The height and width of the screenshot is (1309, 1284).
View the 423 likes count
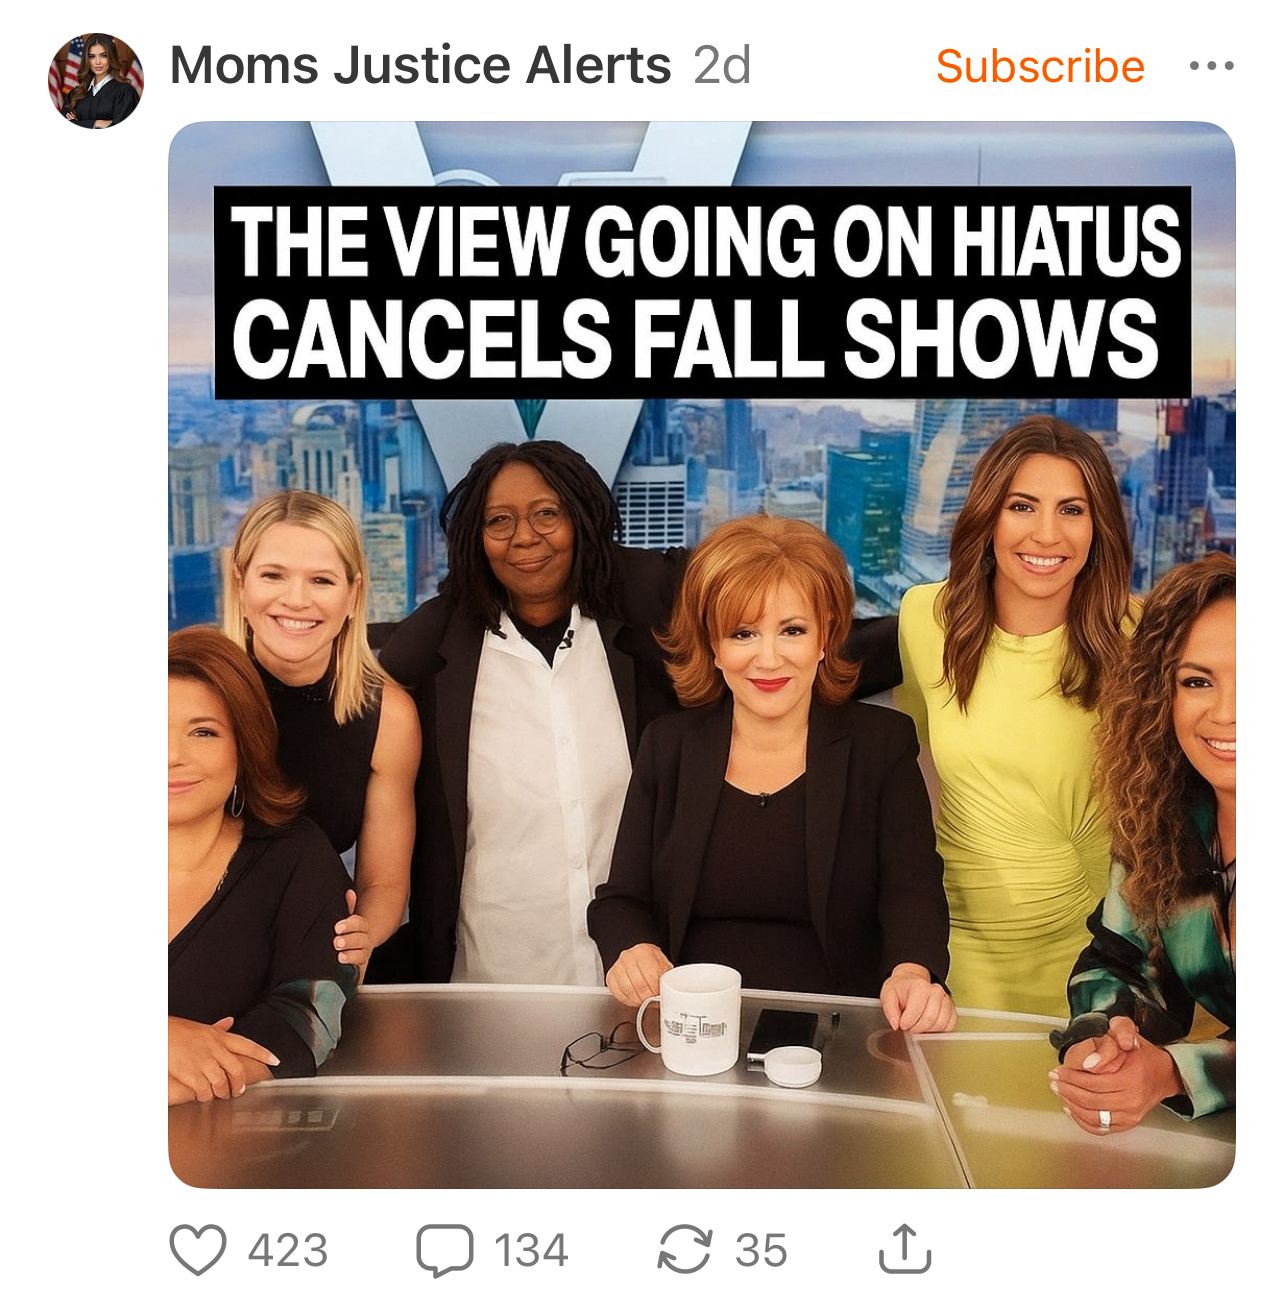(x=288, y=1251)
